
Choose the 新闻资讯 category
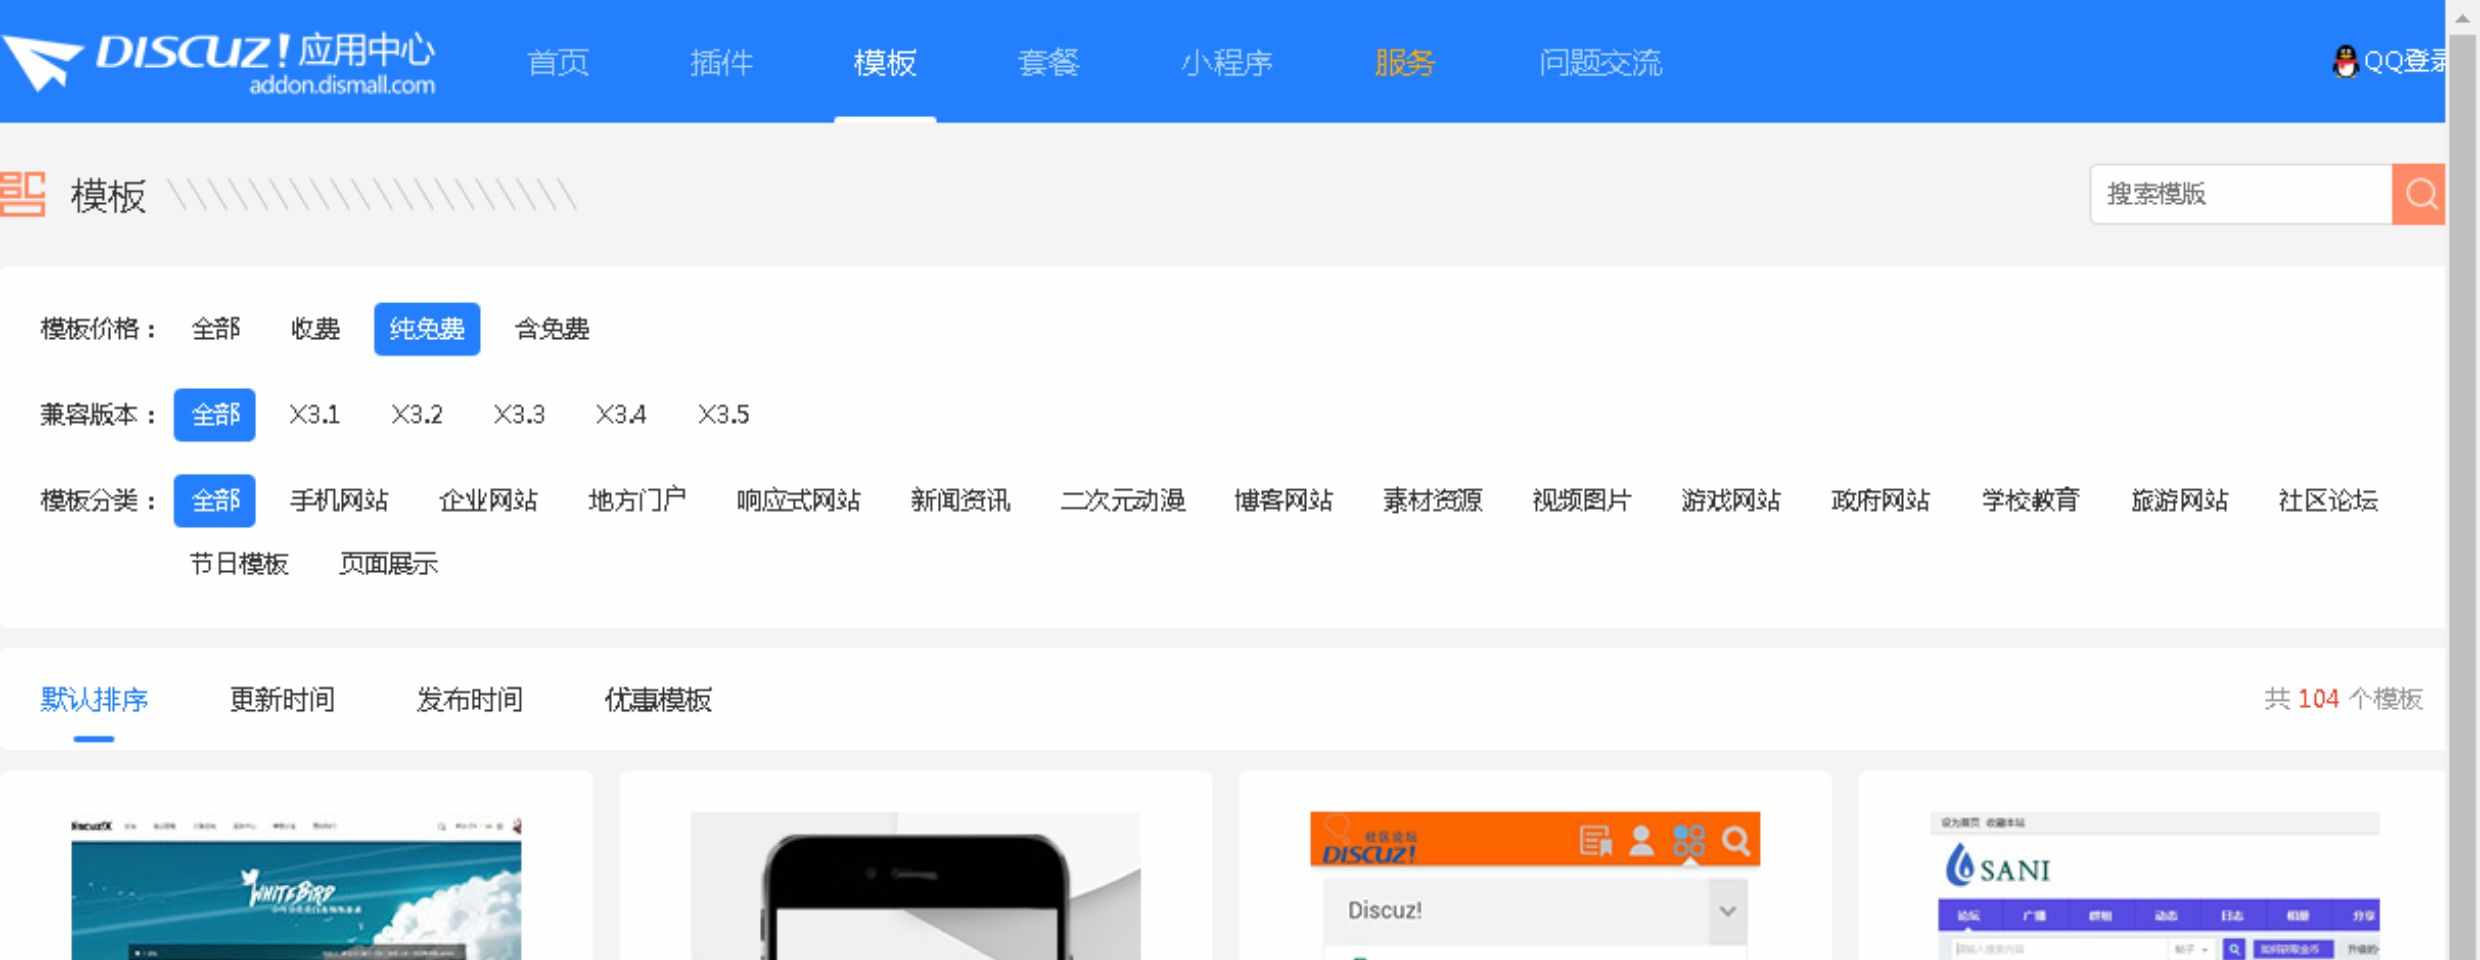tap(960, 501)
